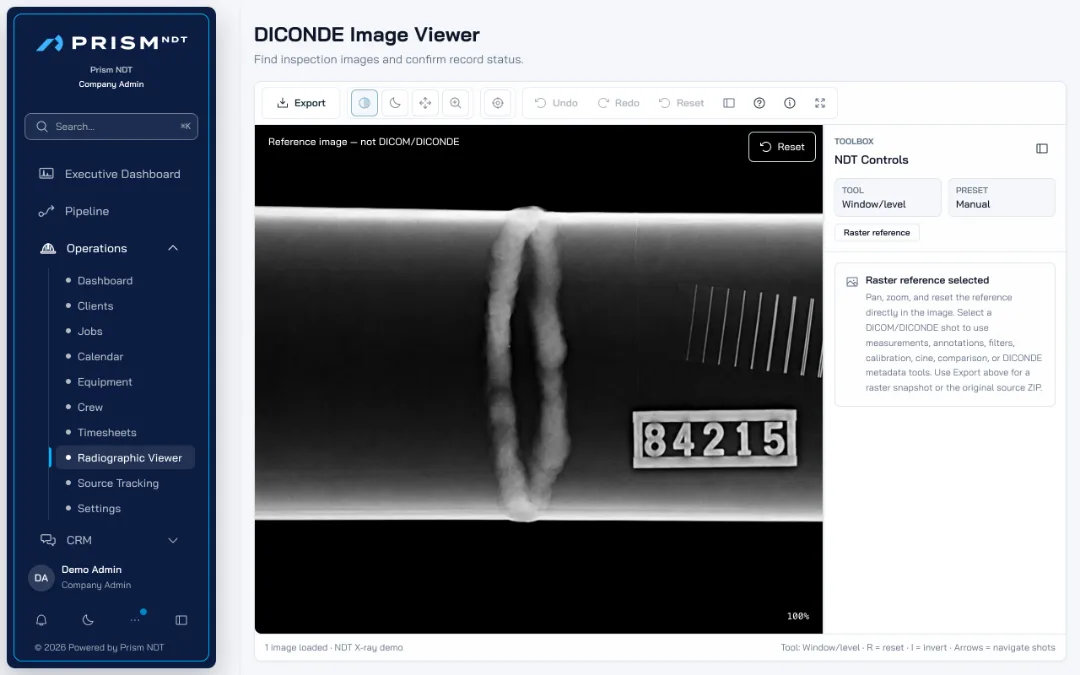
Task: Open more options ellipsis in sidebar footer
Action: (135, 620)
